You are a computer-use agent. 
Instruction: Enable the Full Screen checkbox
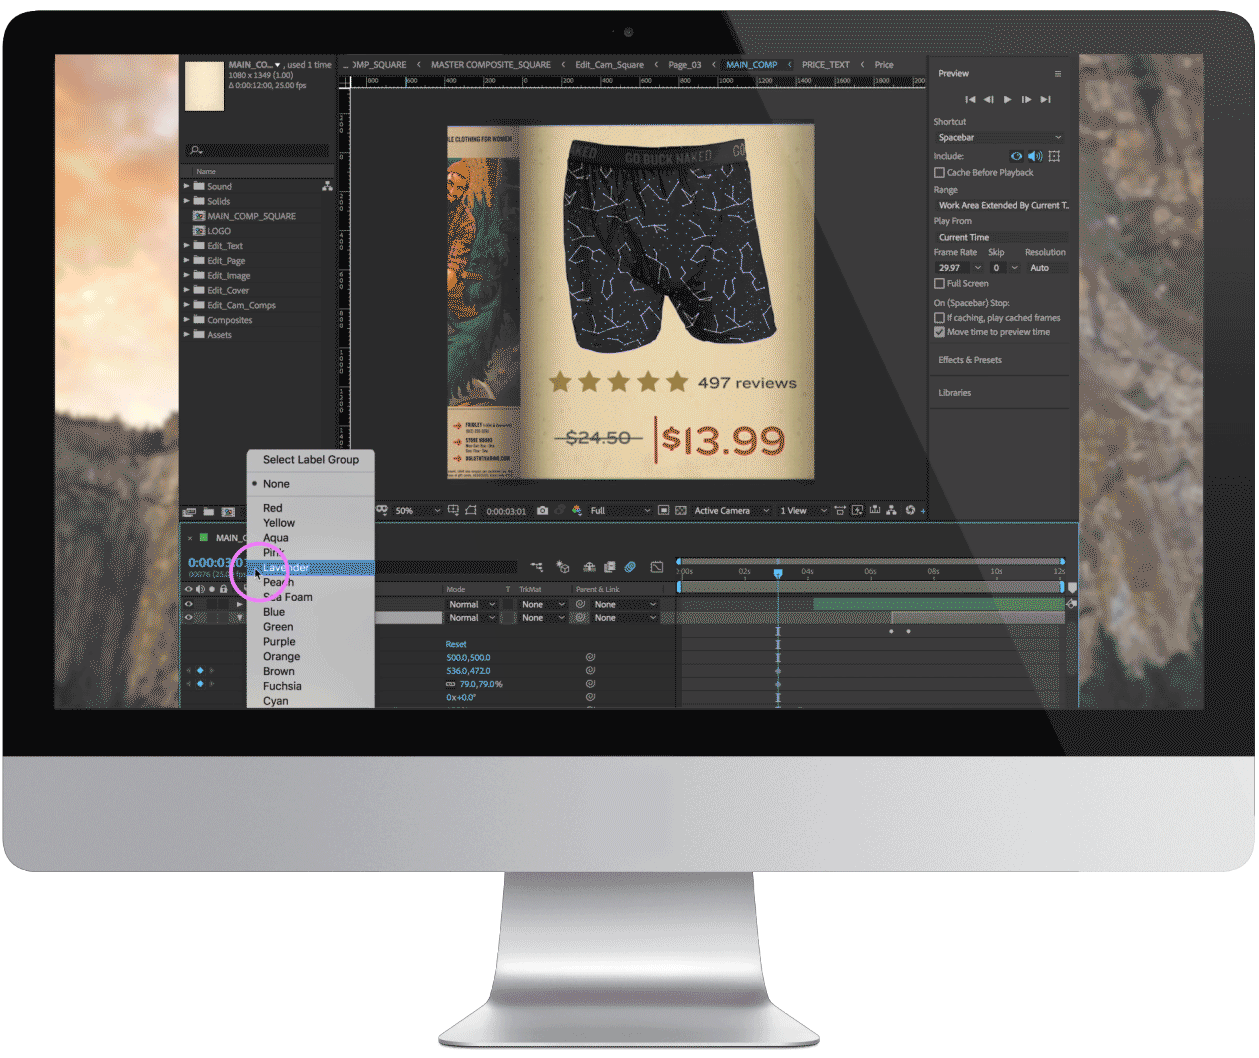939,283
